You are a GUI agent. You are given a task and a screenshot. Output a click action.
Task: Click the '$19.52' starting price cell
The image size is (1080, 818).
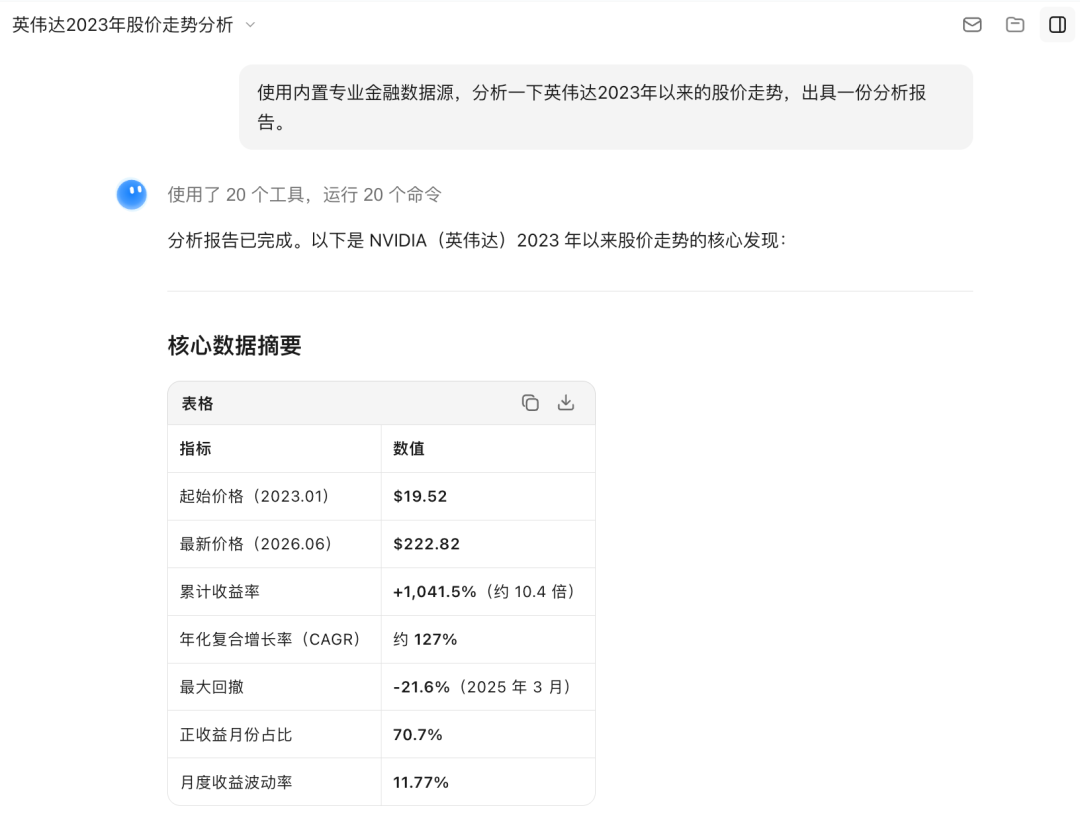[420, 496]
